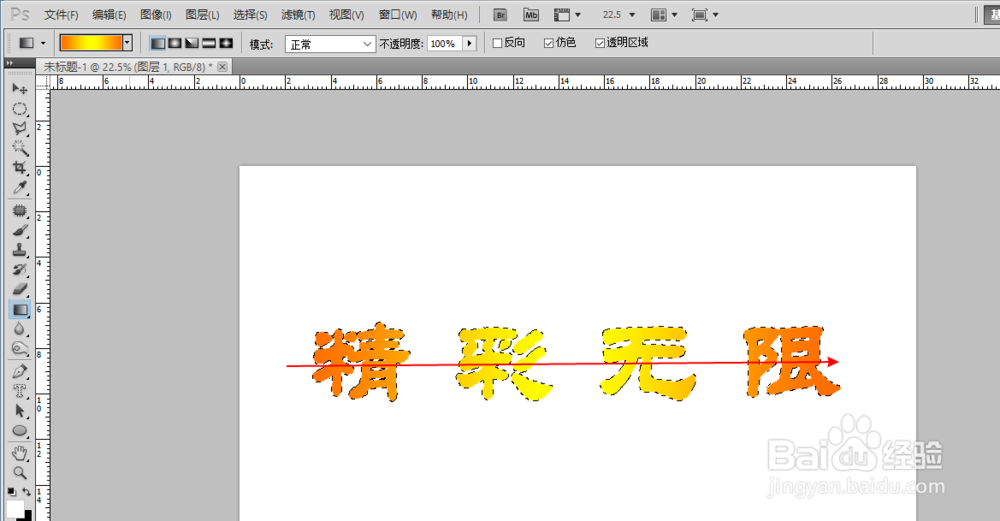Image resolution: width=1000 pixels, height=521 pixels.
Task: Select the Spot Healing Brush tool
Action: tap(20, 210)
